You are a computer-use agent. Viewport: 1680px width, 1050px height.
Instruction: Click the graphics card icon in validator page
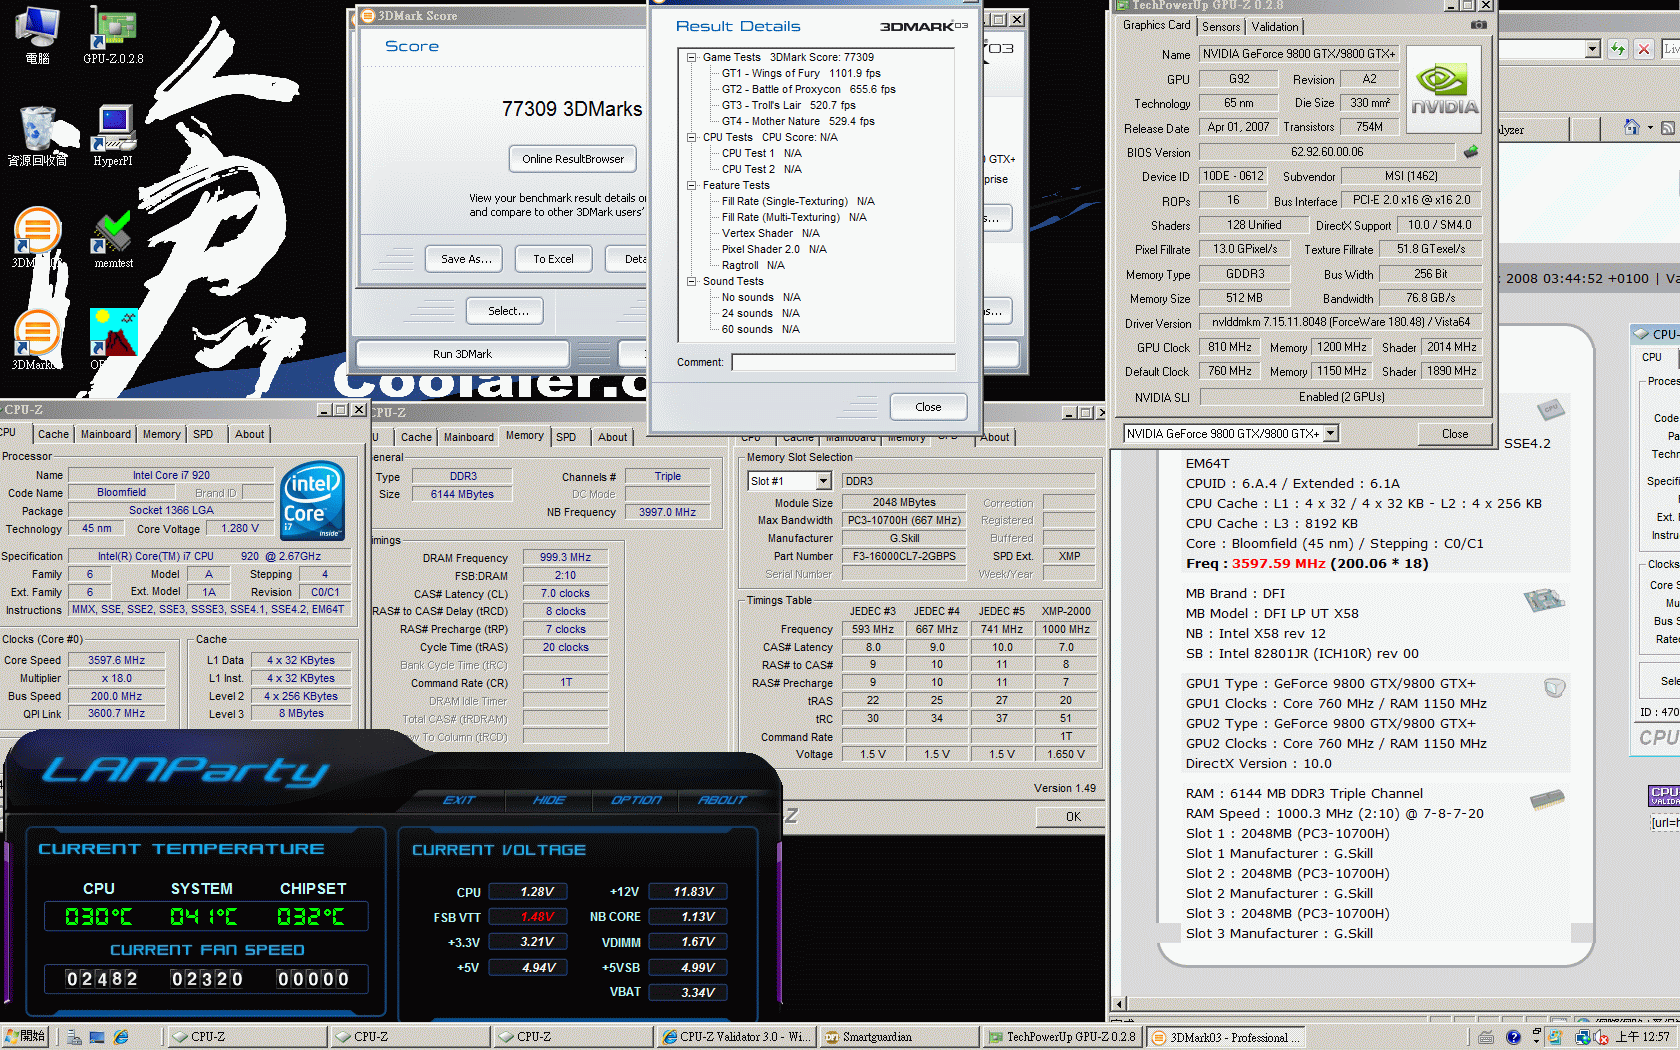(x=1554, y=687)
